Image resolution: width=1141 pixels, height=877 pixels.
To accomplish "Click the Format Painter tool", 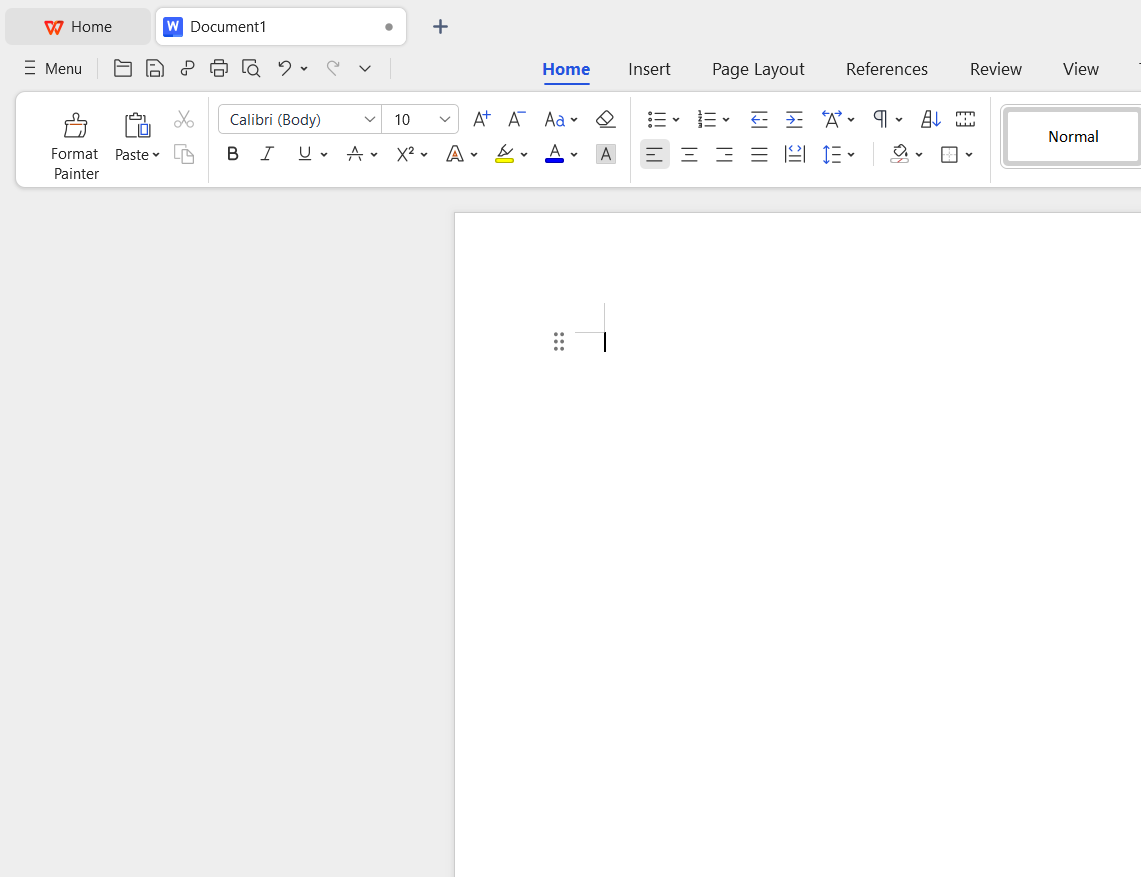I will click(x=75, y=145).
